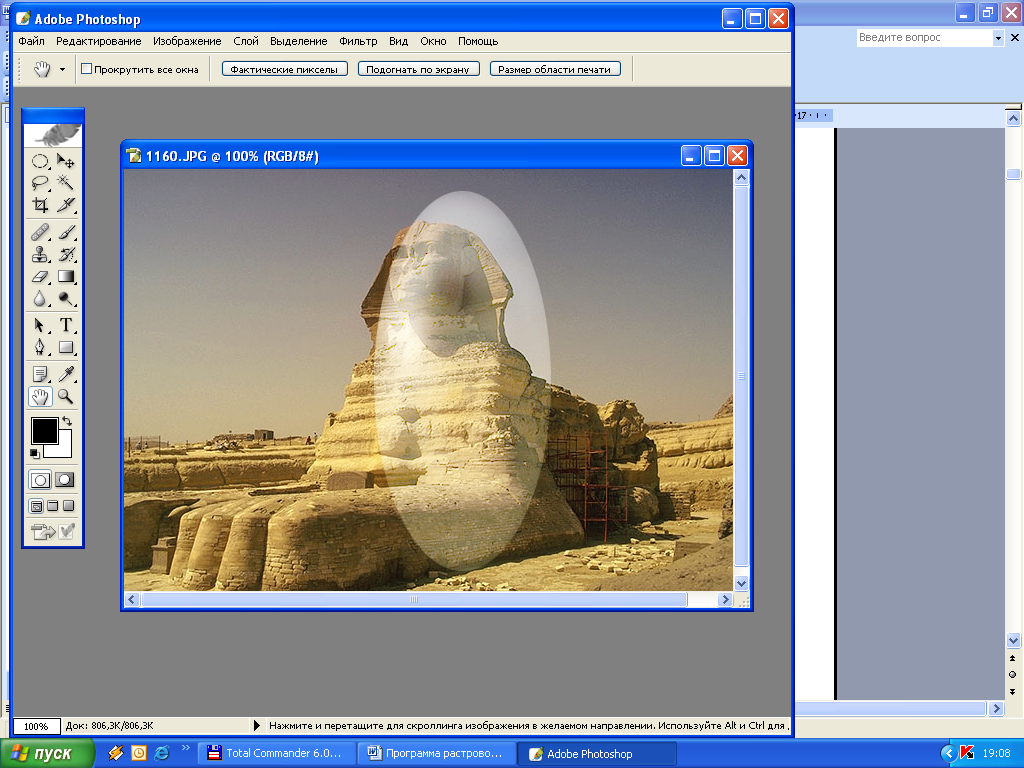Select the Brush tool
Viewport: 1024px width, 768px height.
coord(65,232)
